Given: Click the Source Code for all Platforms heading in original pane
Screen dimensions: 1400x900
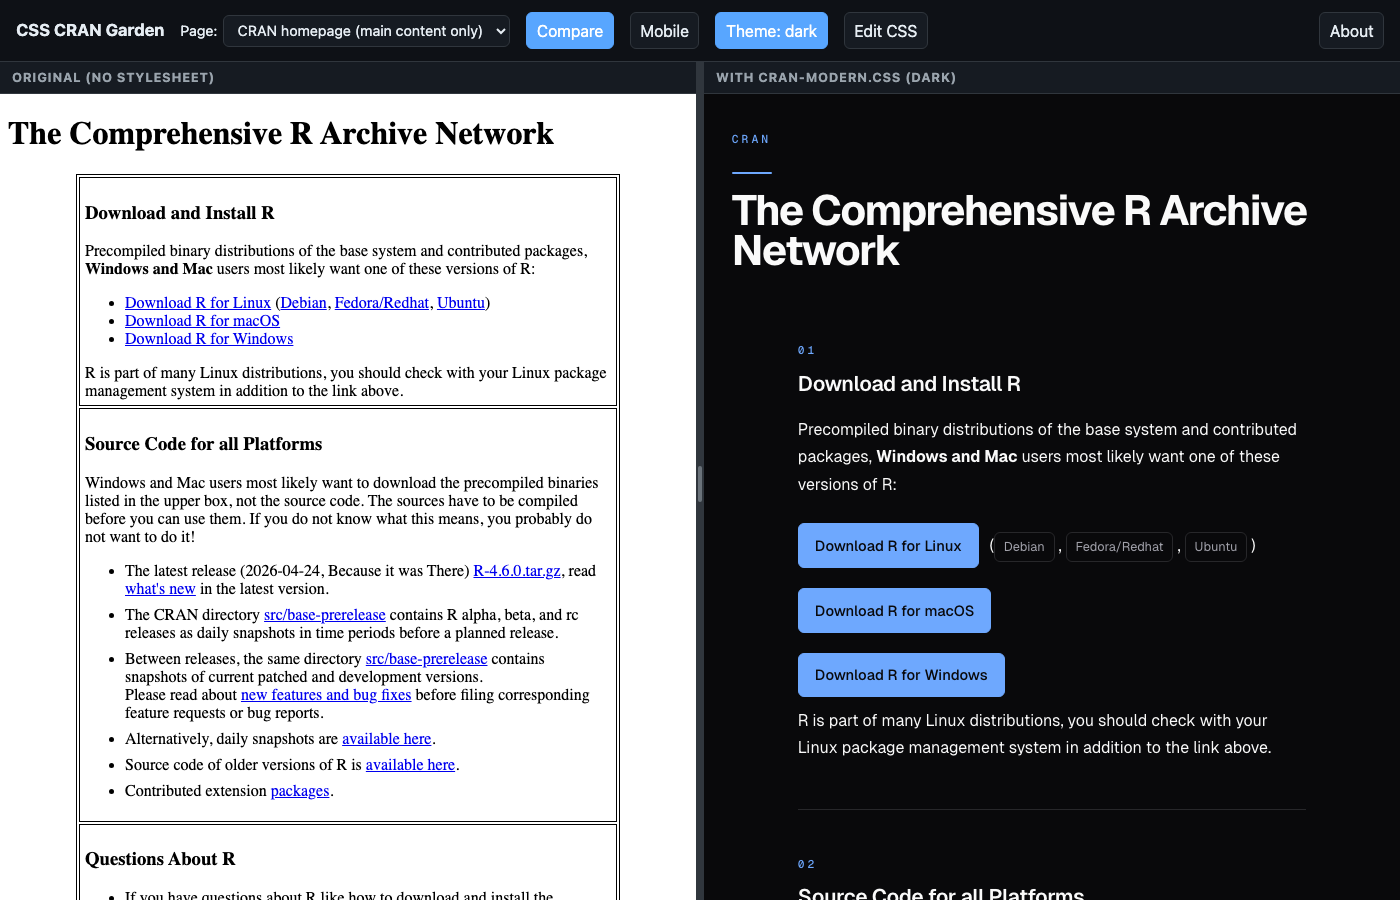Looking at the screenshot, I should pos(204,444).
